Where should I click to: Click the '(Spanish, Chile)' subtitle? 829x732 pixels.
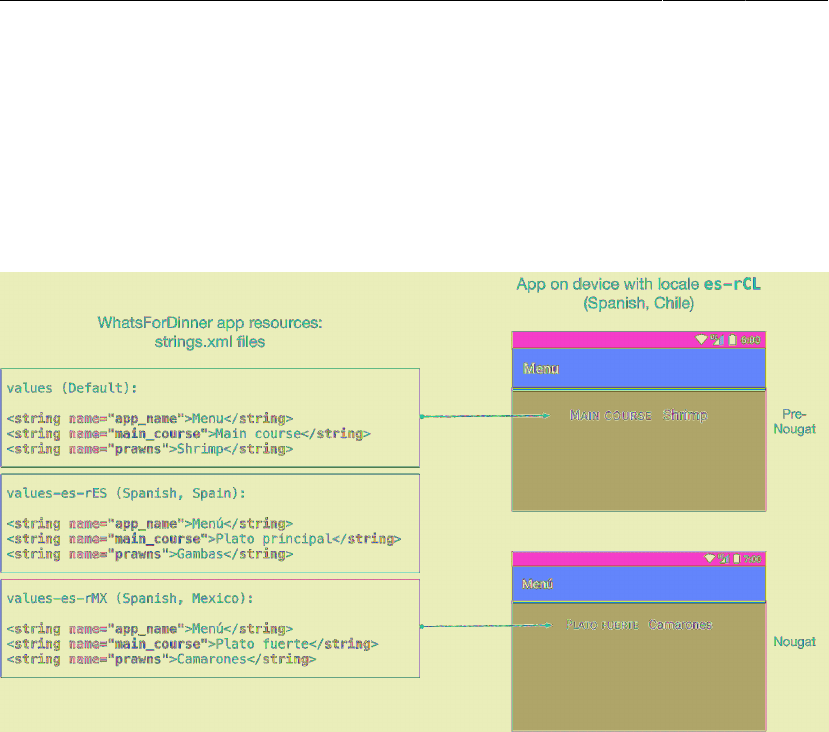[639, 303]
